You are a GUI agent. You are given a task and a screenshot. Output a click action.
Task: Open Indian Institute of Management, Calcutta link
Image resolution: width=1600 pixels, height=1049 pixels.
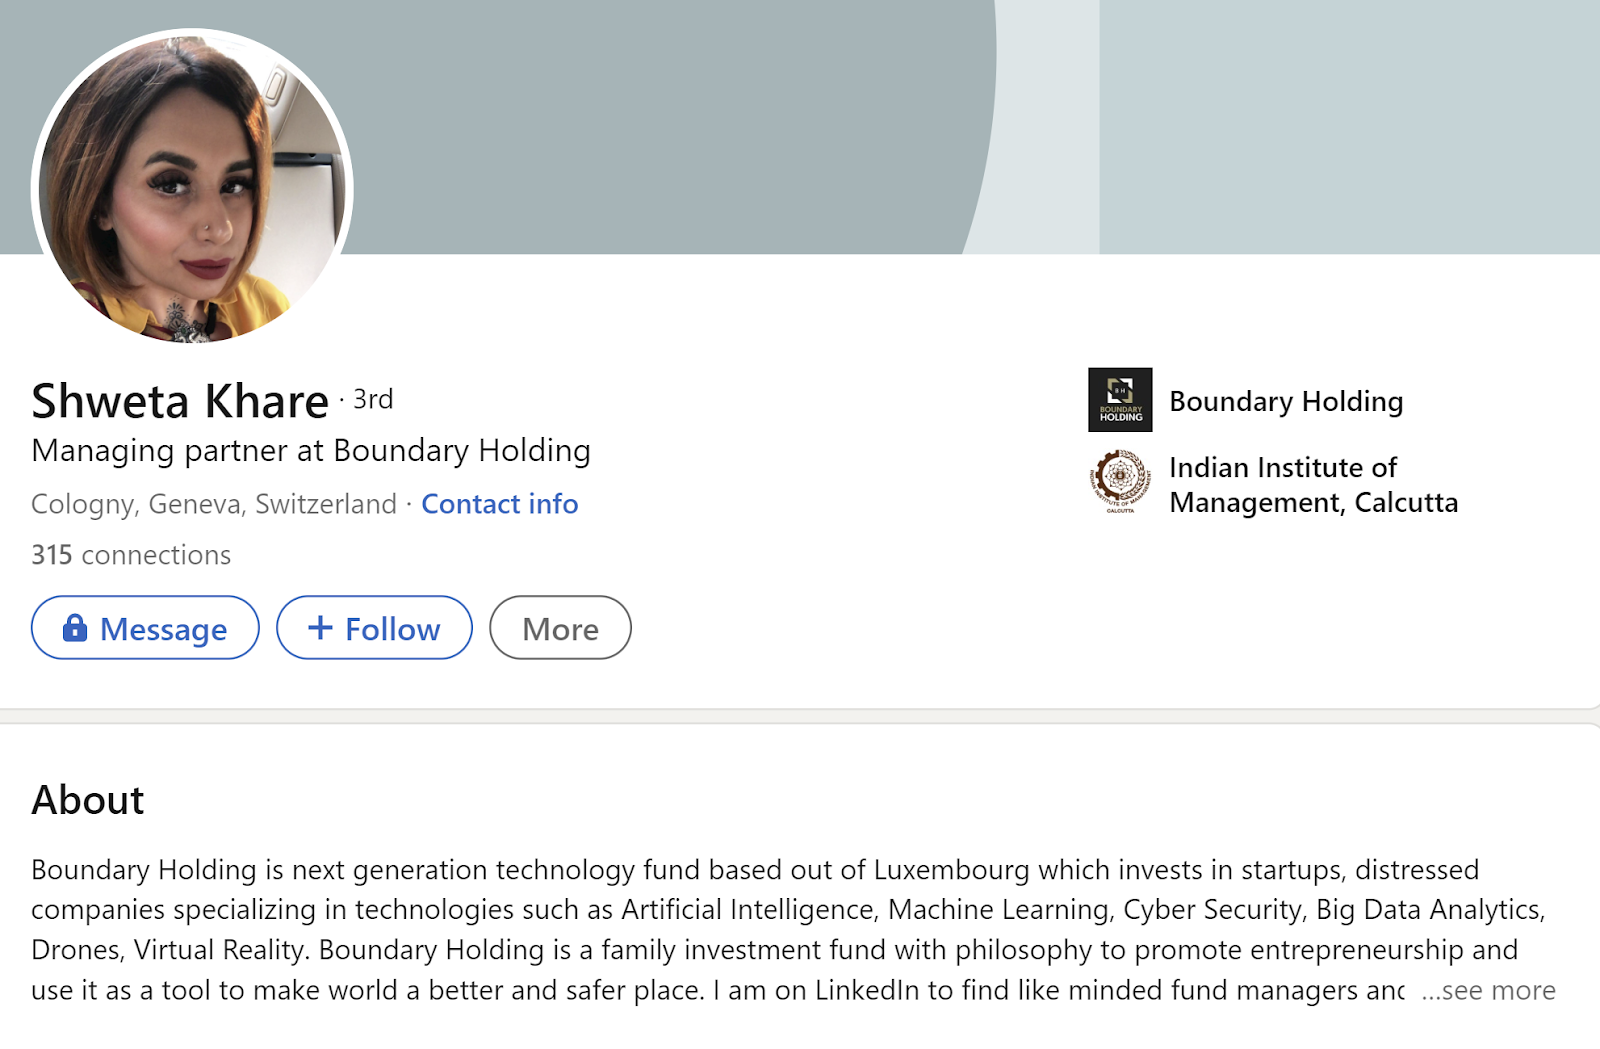1313,485
